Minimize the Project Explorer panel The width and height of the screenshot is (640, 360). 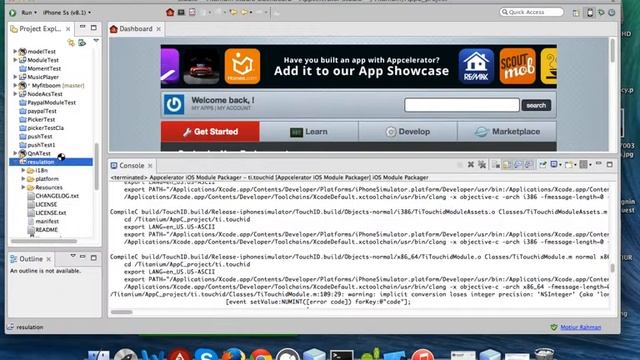83,27
